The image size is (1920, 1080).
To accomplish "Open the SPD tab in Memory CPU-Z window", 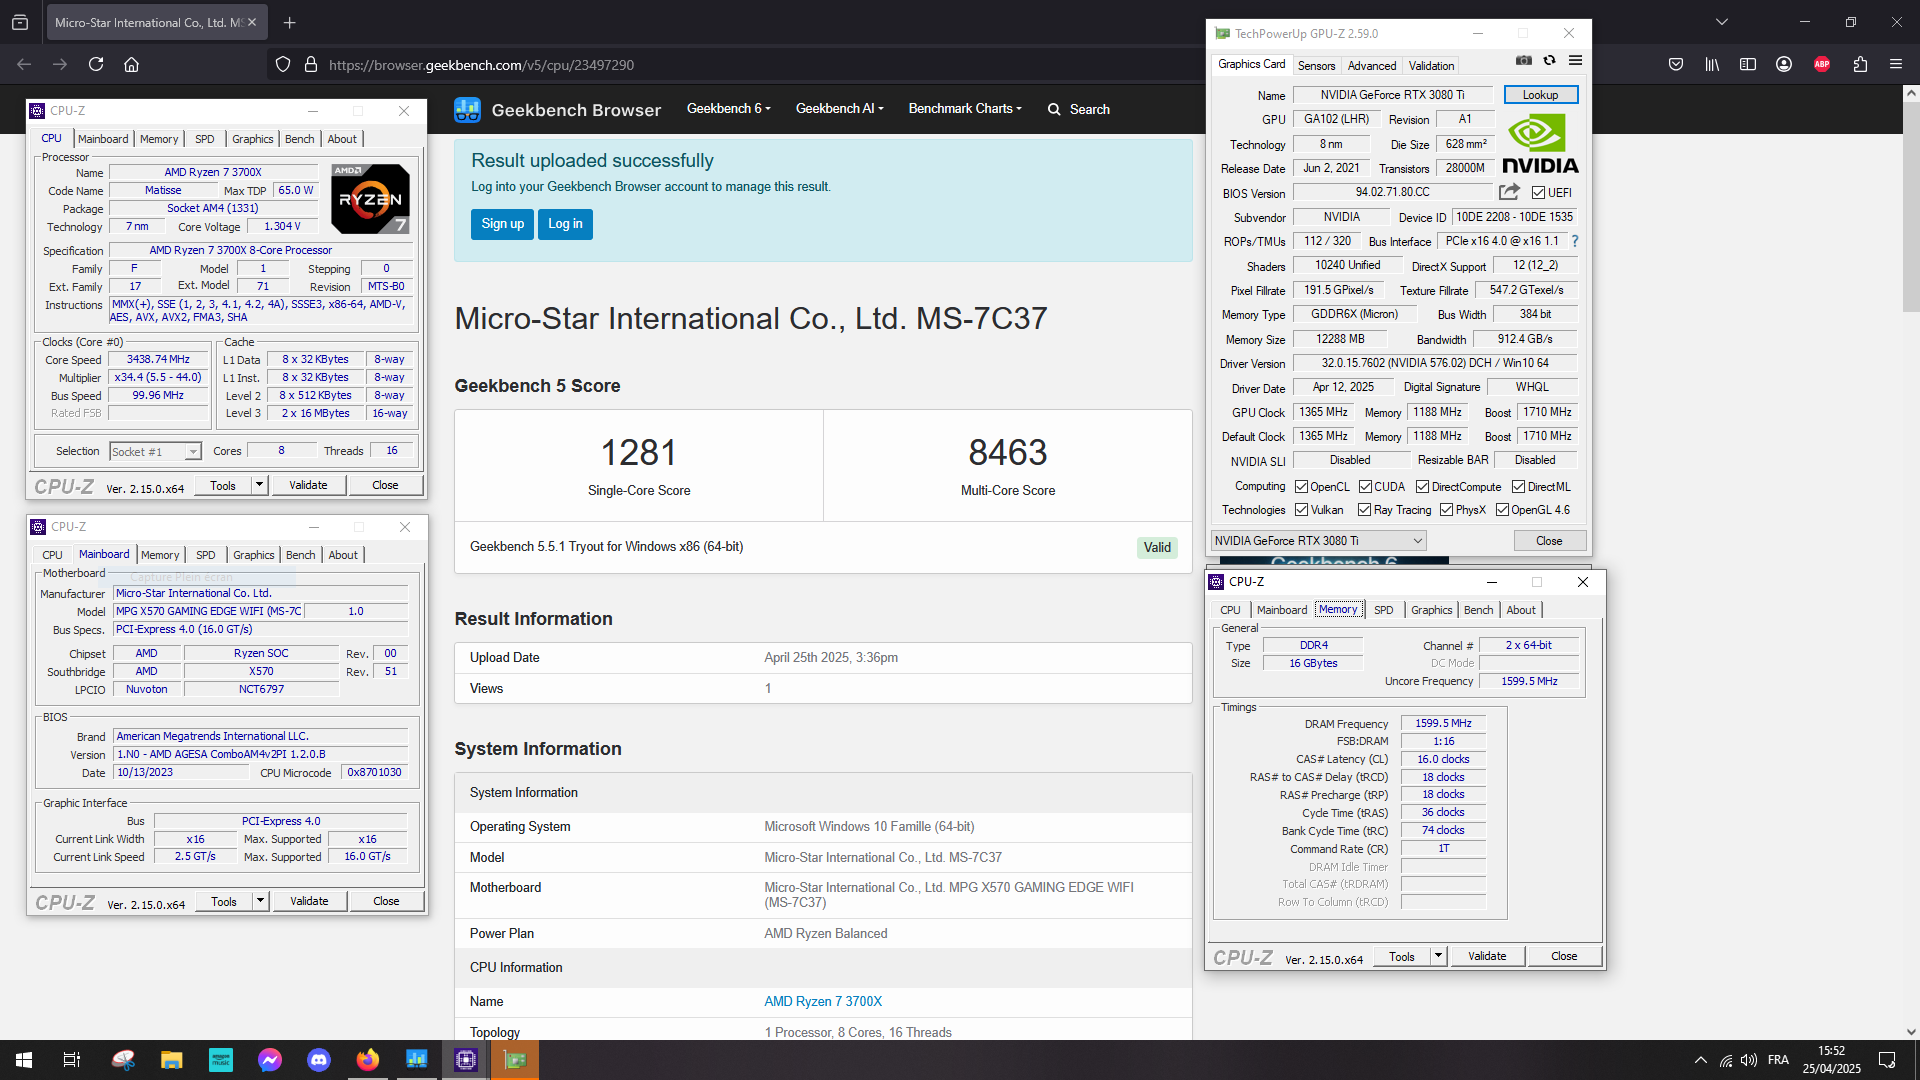I will point(1383,610).
